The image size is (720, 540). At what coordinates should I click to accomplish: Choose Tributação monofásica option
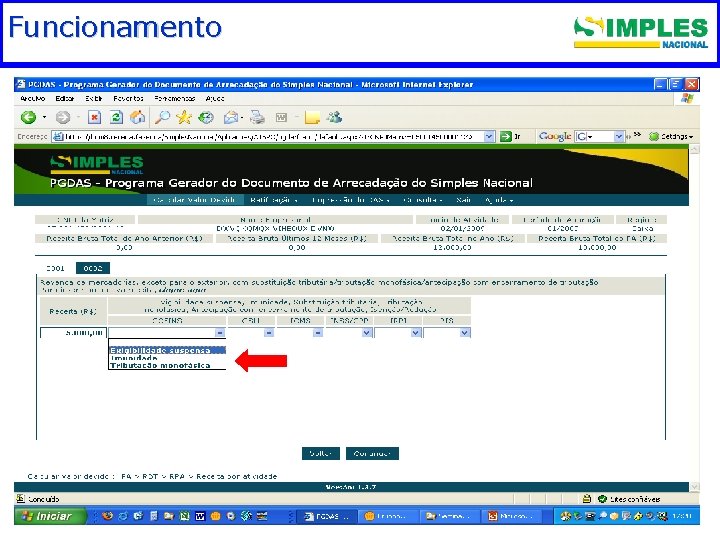coord(167,366)
